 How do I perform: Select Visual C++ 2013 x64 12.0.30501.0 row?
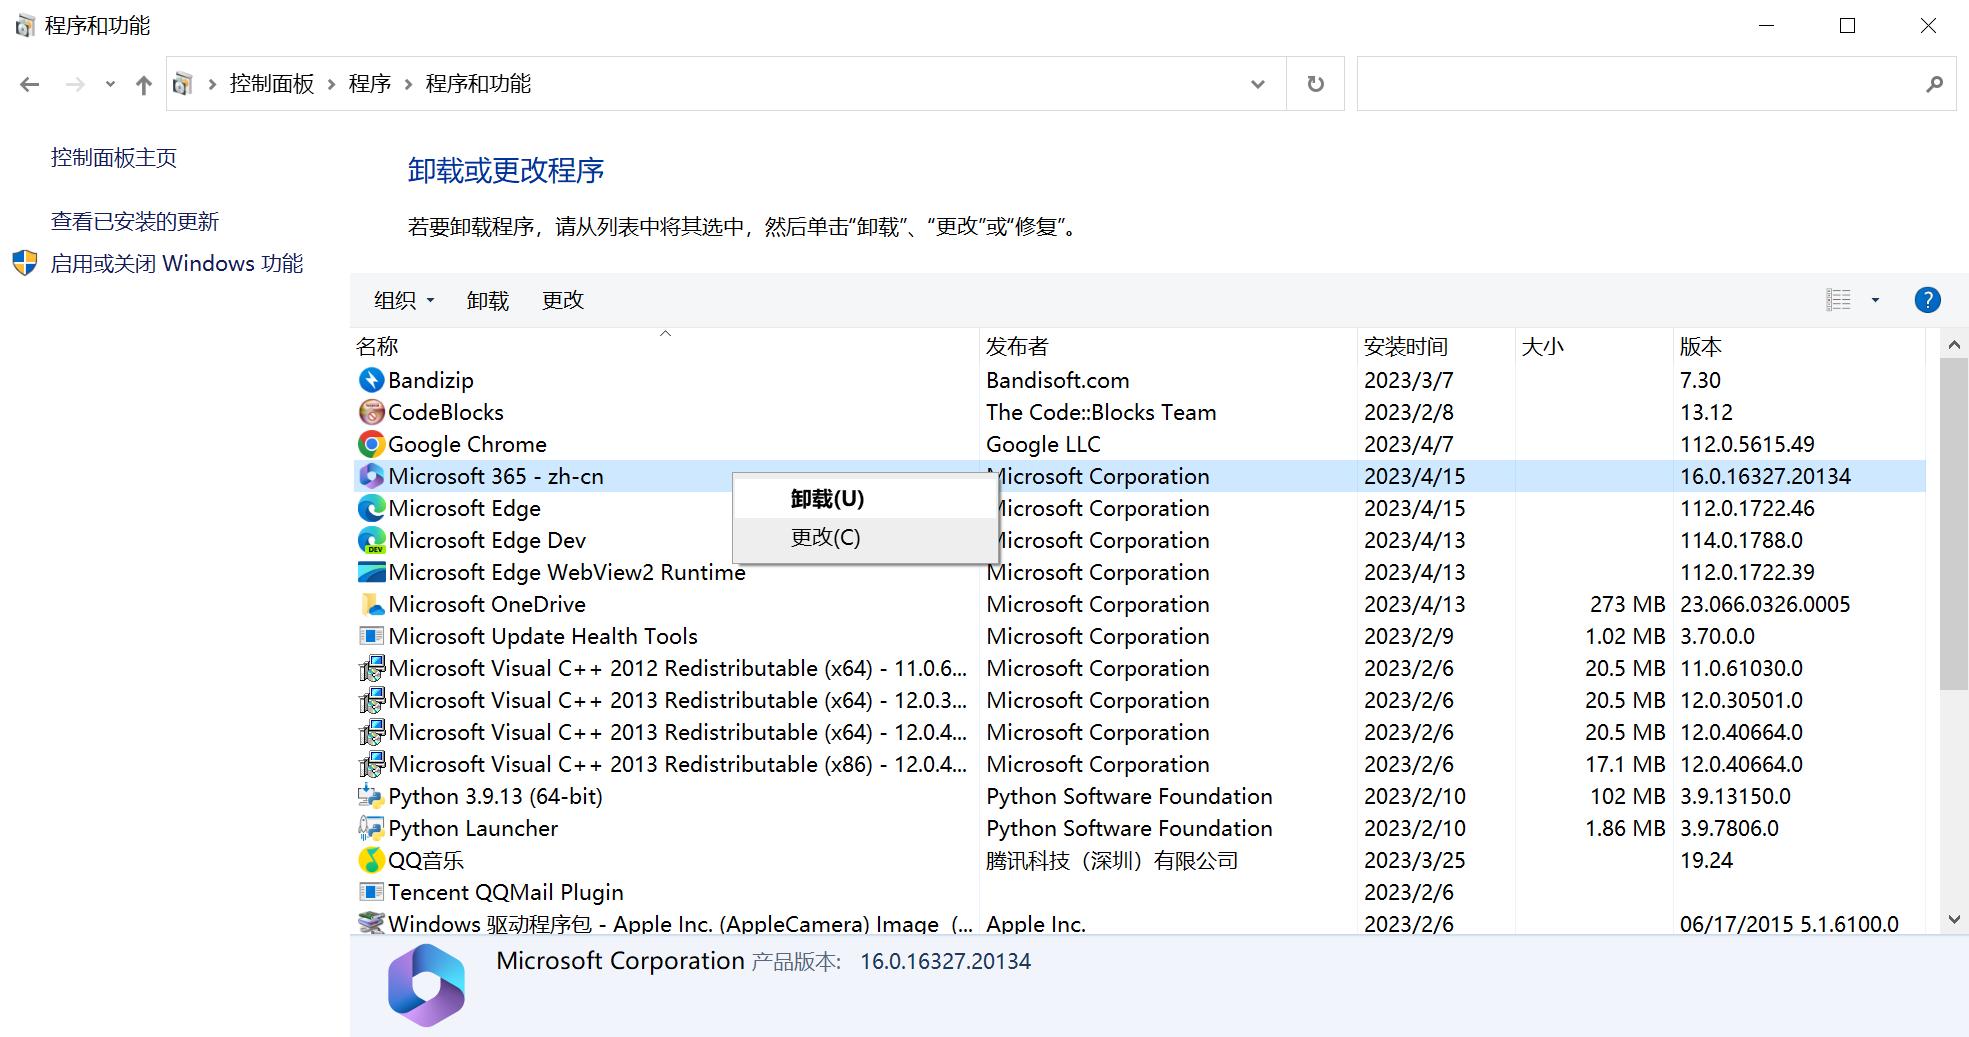pos(1140,700)
